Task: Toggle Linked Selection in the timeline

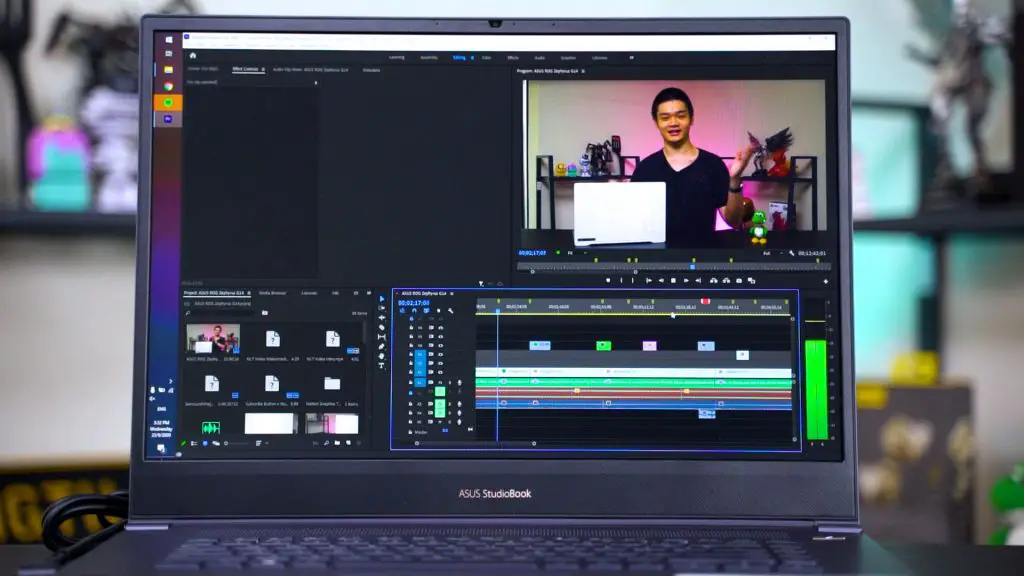Action: point(426,311)
